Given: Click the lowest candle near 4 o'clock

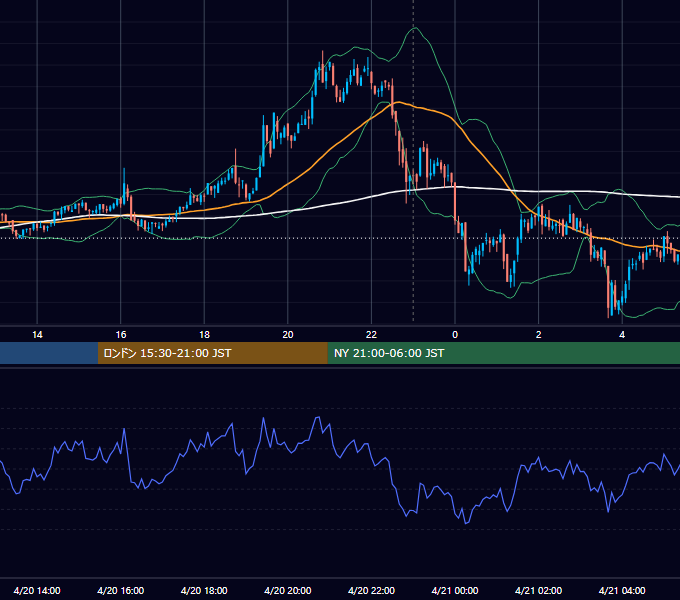Looking at the screenshot, I should tap(608, 291).
